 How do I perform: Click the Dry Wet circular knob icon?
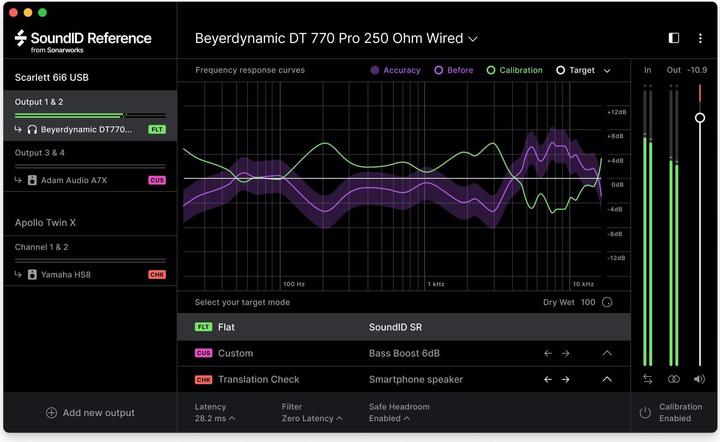(607, 302)
